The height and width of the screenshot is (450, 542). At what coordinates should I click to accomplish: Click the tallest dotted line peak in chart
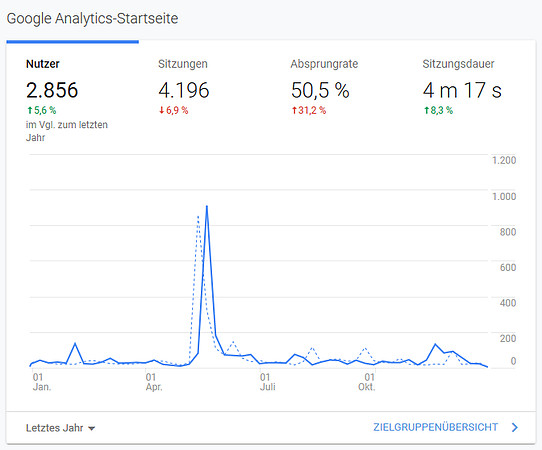coord(198,217)
